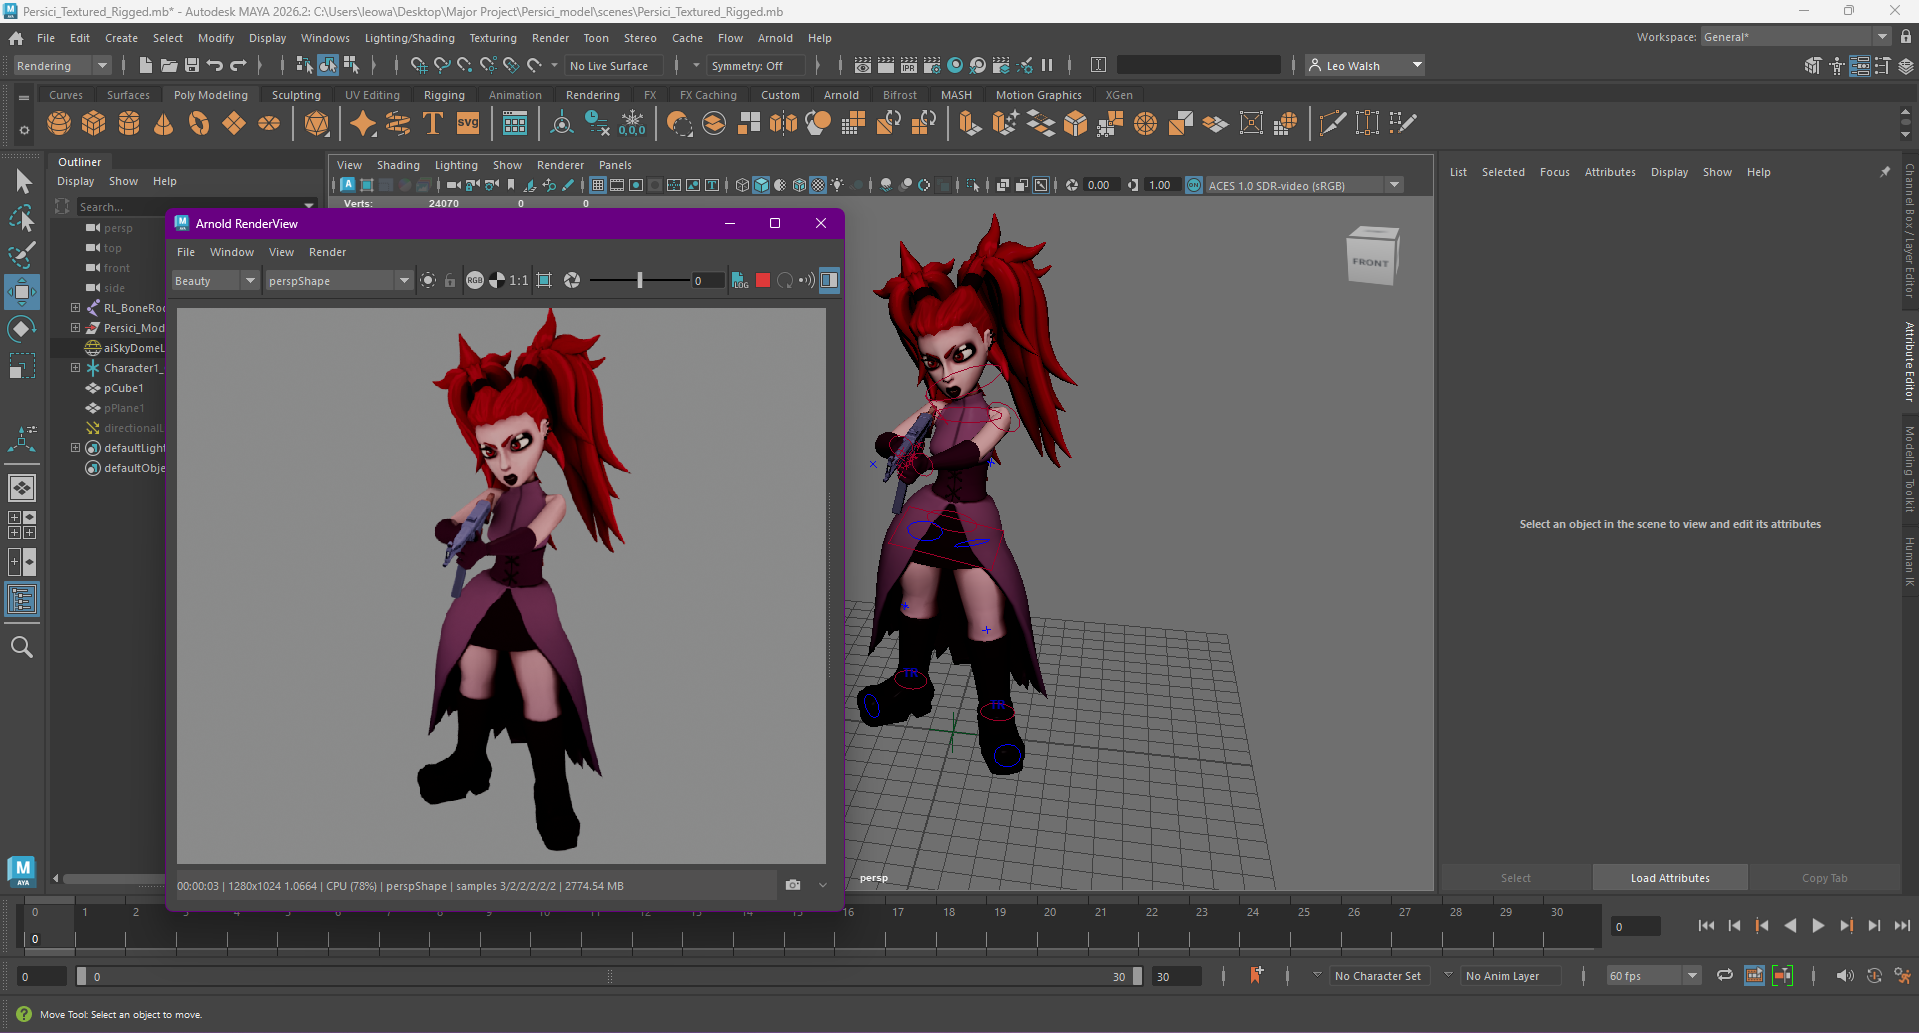Click the Crop Region icon in RenderView
Screen dimensions: 1919x1033
(x=544, y=281)
